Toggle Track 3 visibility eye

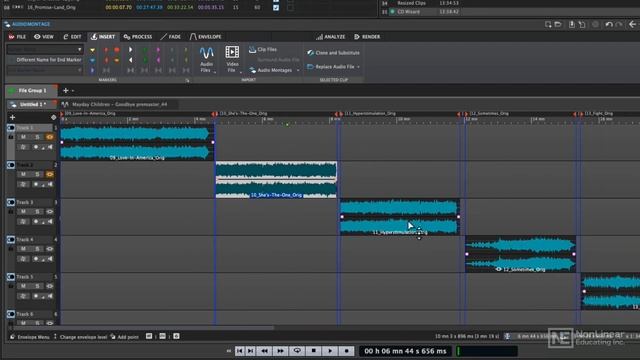[50, 211]
